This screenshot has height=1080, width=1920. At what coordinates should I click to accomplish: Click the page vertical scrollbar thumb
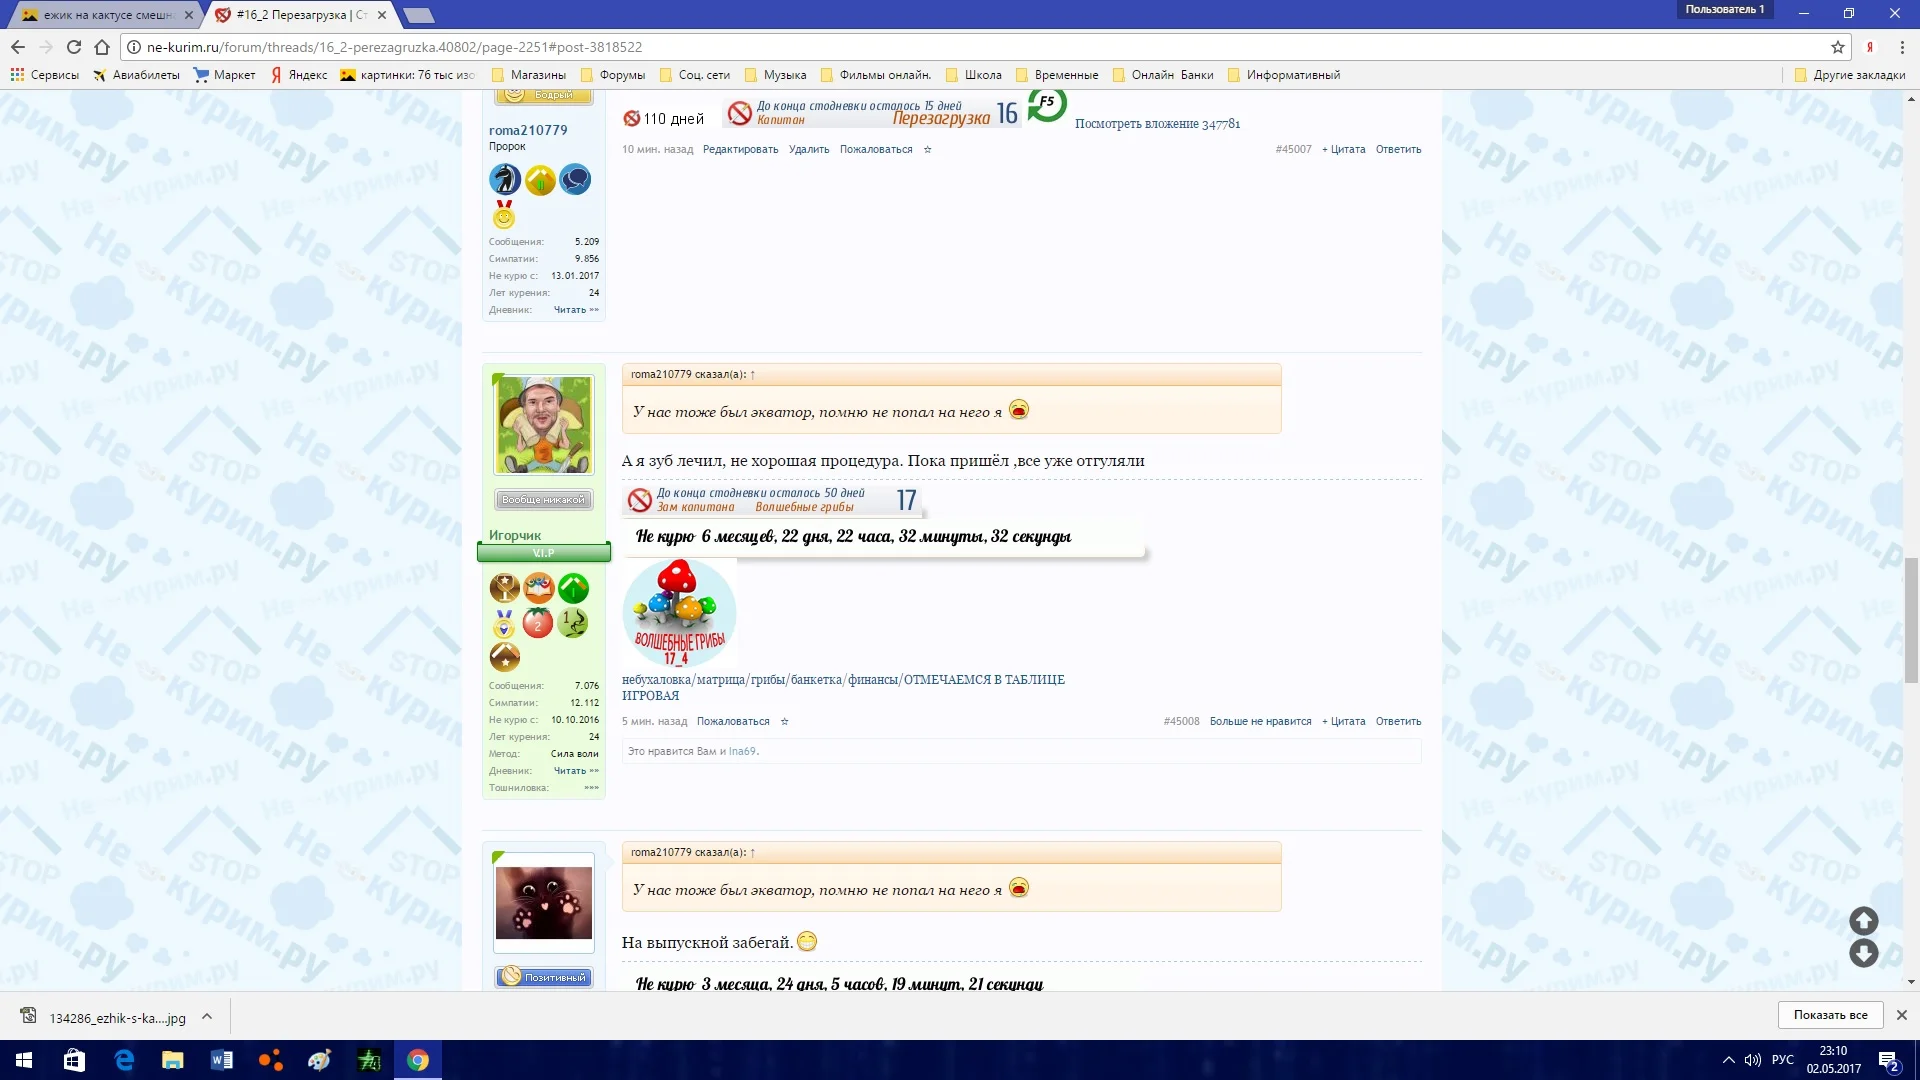click(x=1911, y=620)
